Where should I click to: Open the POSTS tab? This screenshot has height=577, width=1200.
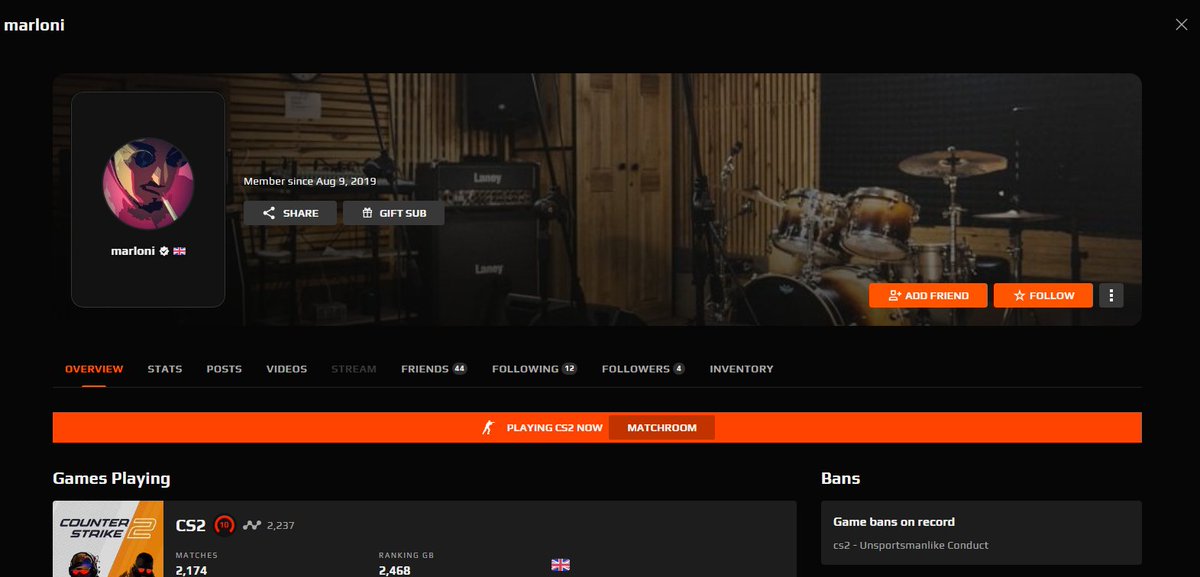click(x=224, y=369)
